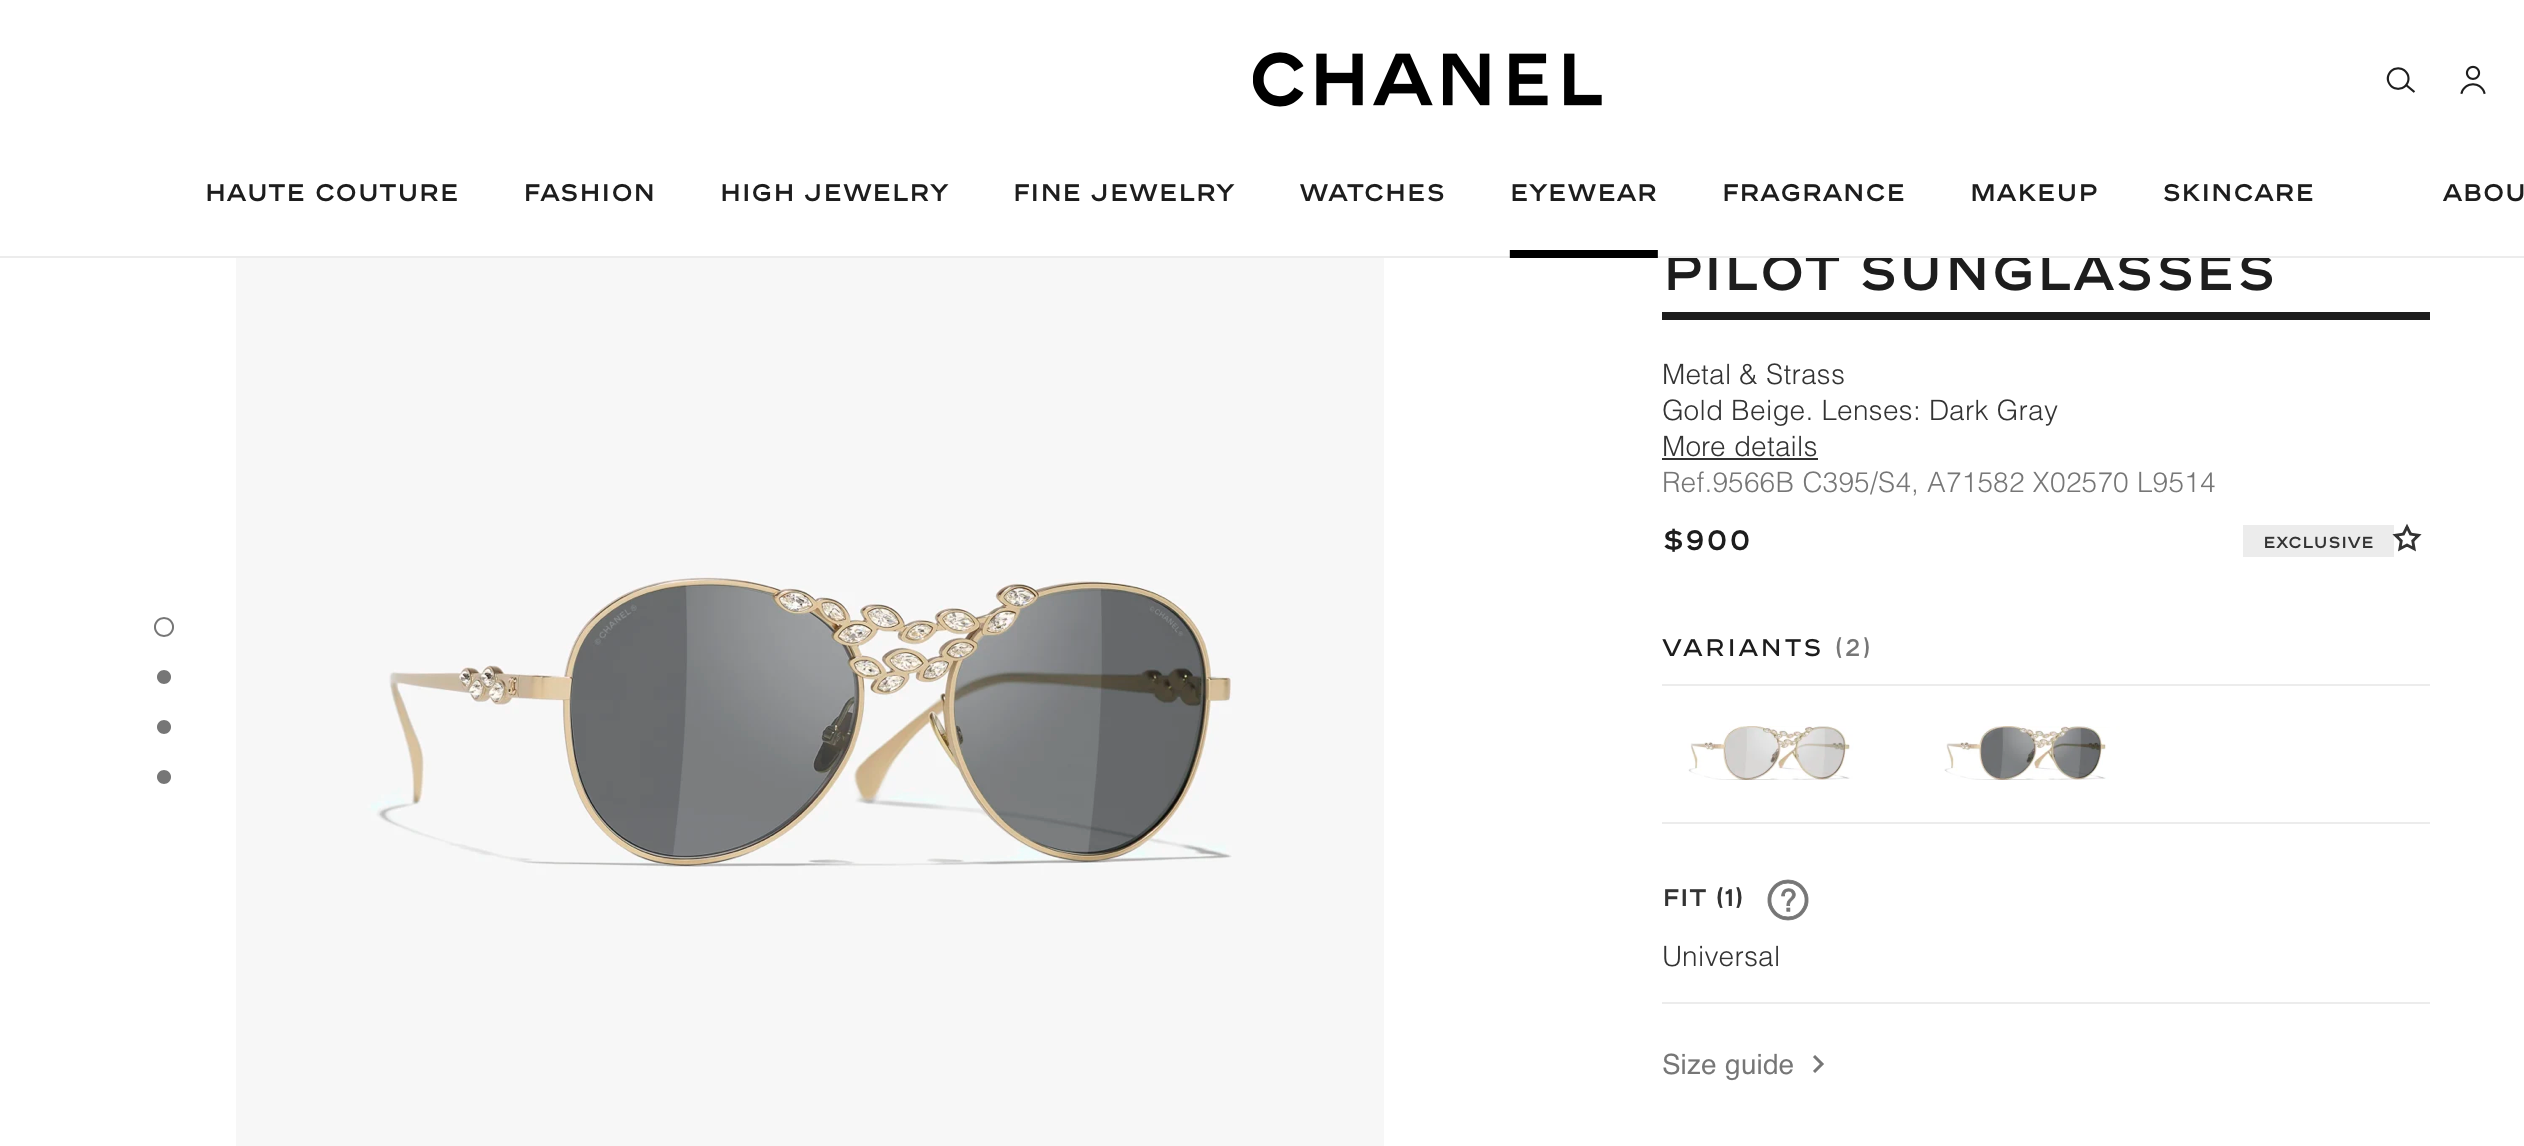Open the Size guide link

coord(1727,1064)
